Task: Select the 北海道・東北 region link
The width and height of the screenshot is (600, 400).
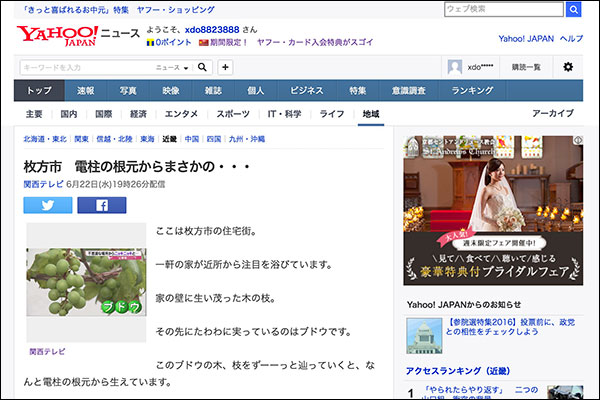Action: point(46,139)
